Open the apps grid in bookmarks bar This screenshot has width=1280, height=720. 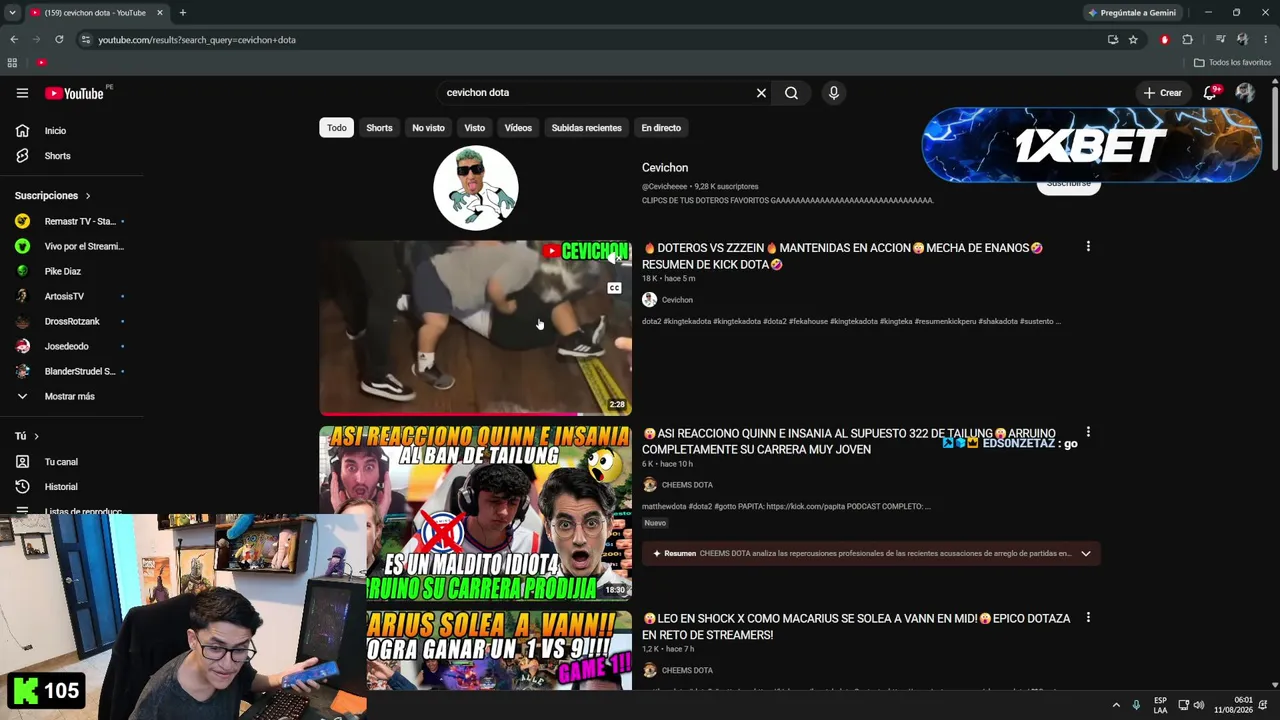[x=12, y=63]
